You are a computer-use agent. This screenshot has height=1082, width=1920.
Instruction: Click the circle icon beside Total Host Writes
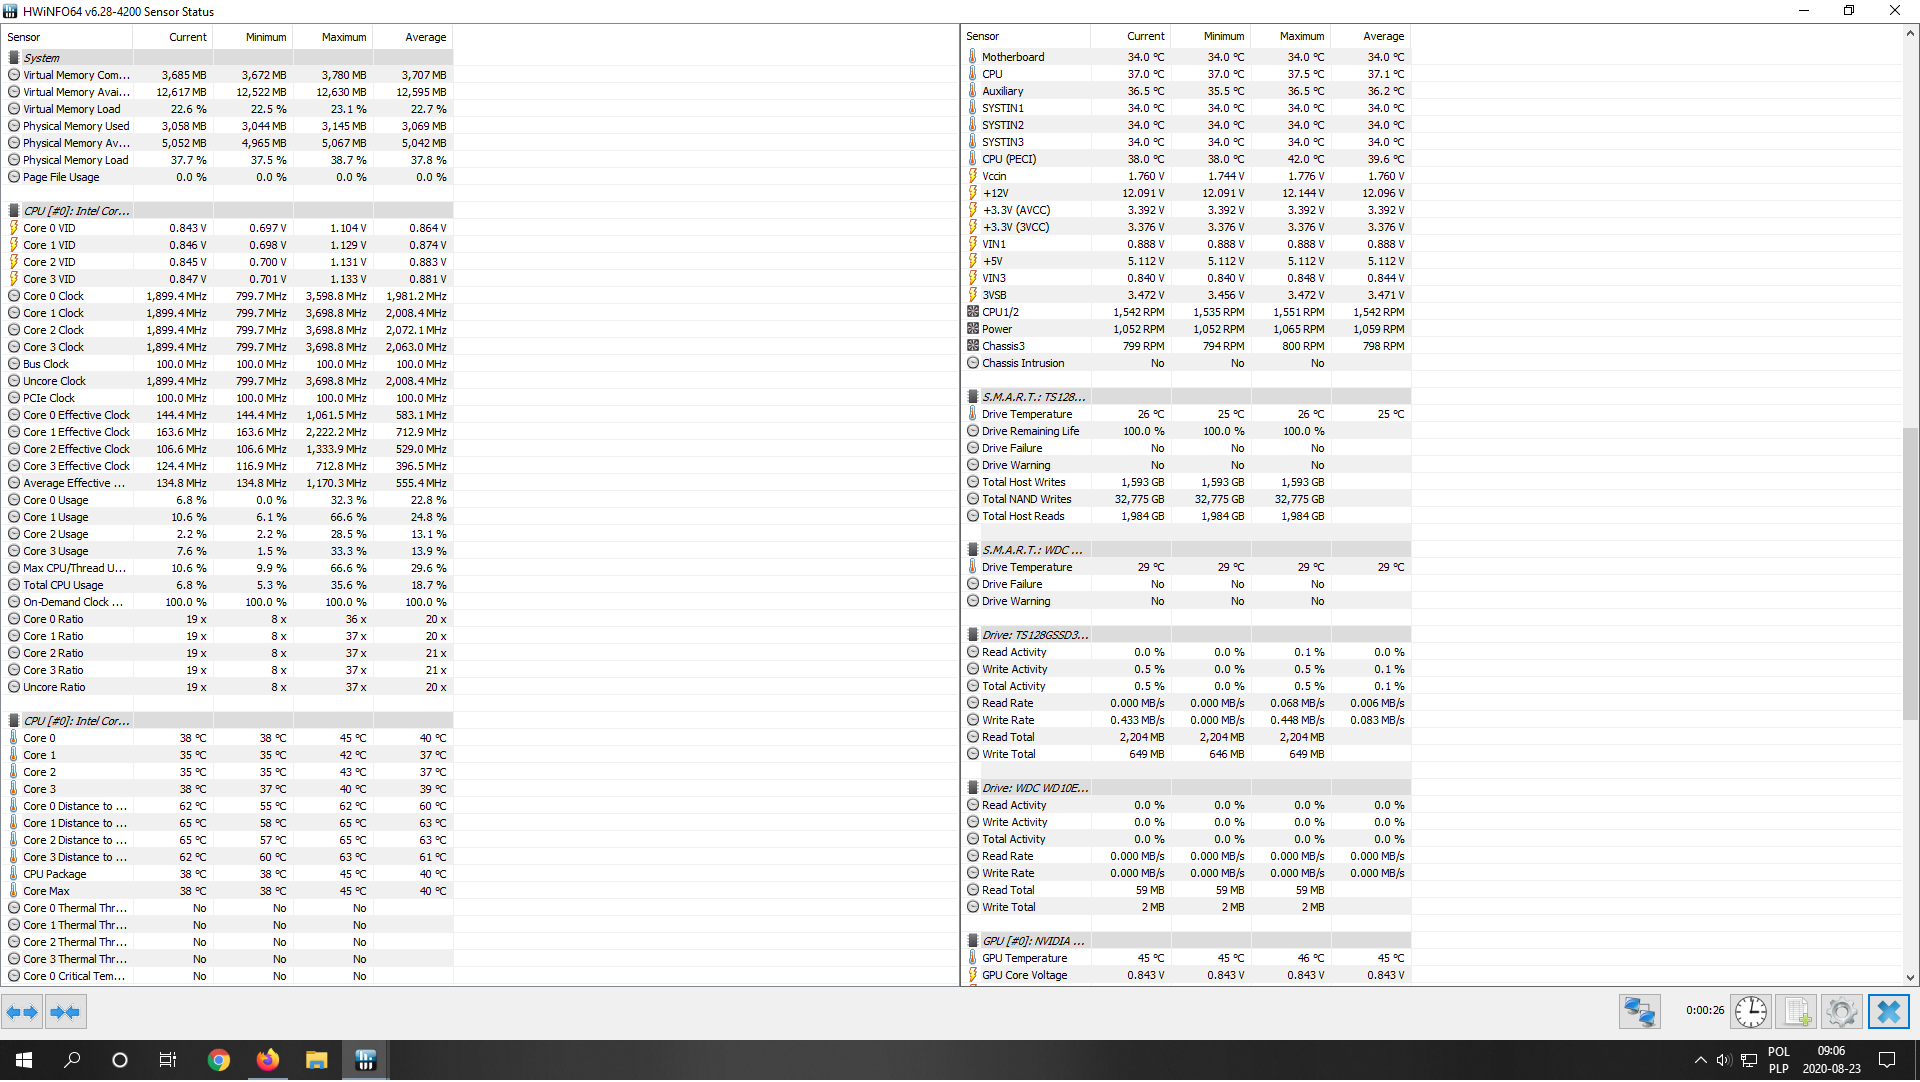(972, 482)
